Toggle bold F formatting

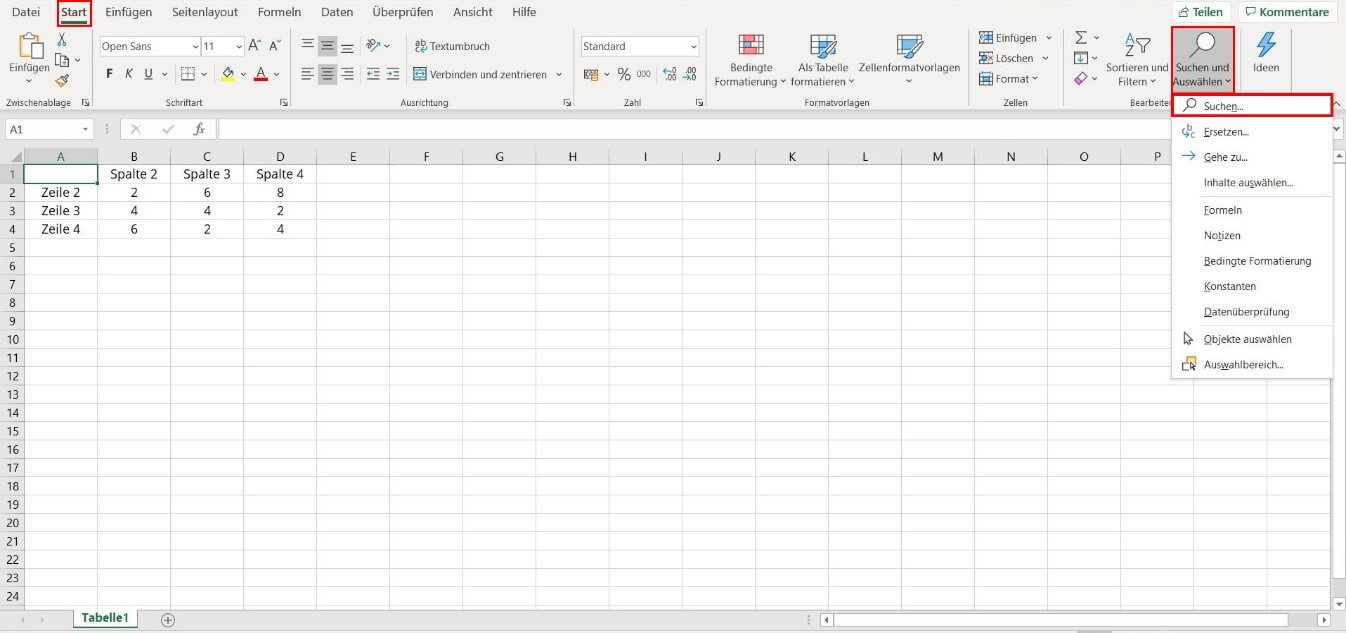[x=109, y=73]
